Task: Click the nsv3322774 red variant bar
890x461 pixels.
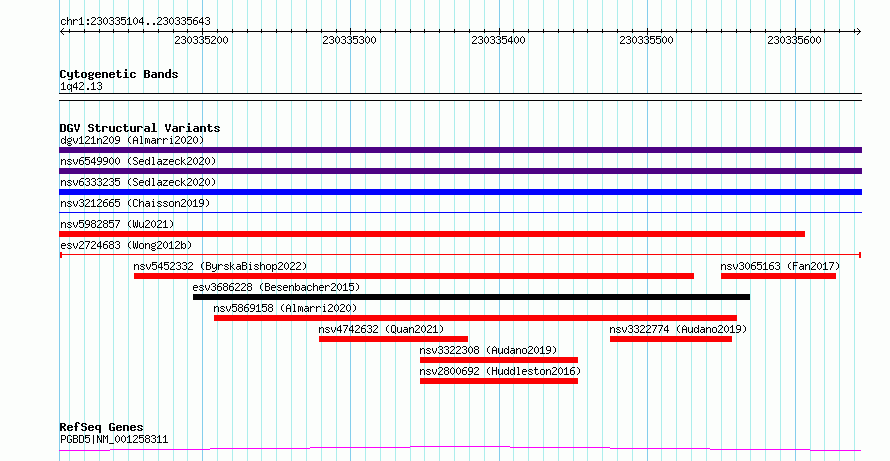Action: tap(671, 339)
